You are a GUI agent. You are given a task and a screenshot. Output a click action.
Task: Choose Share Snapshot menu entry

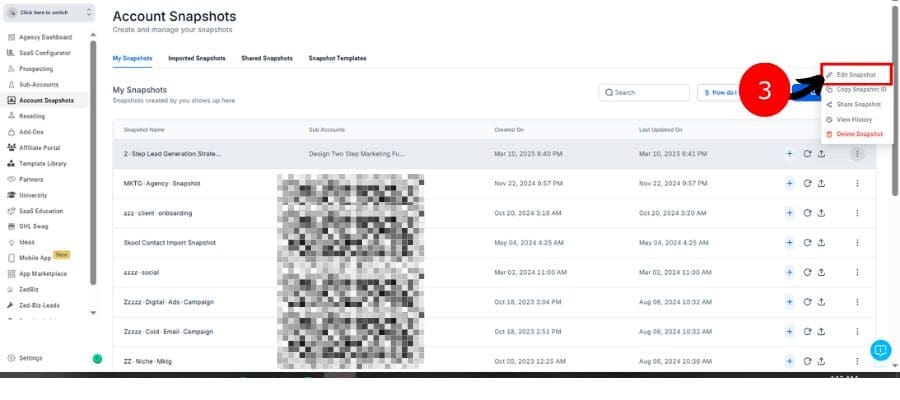point(853,104)
